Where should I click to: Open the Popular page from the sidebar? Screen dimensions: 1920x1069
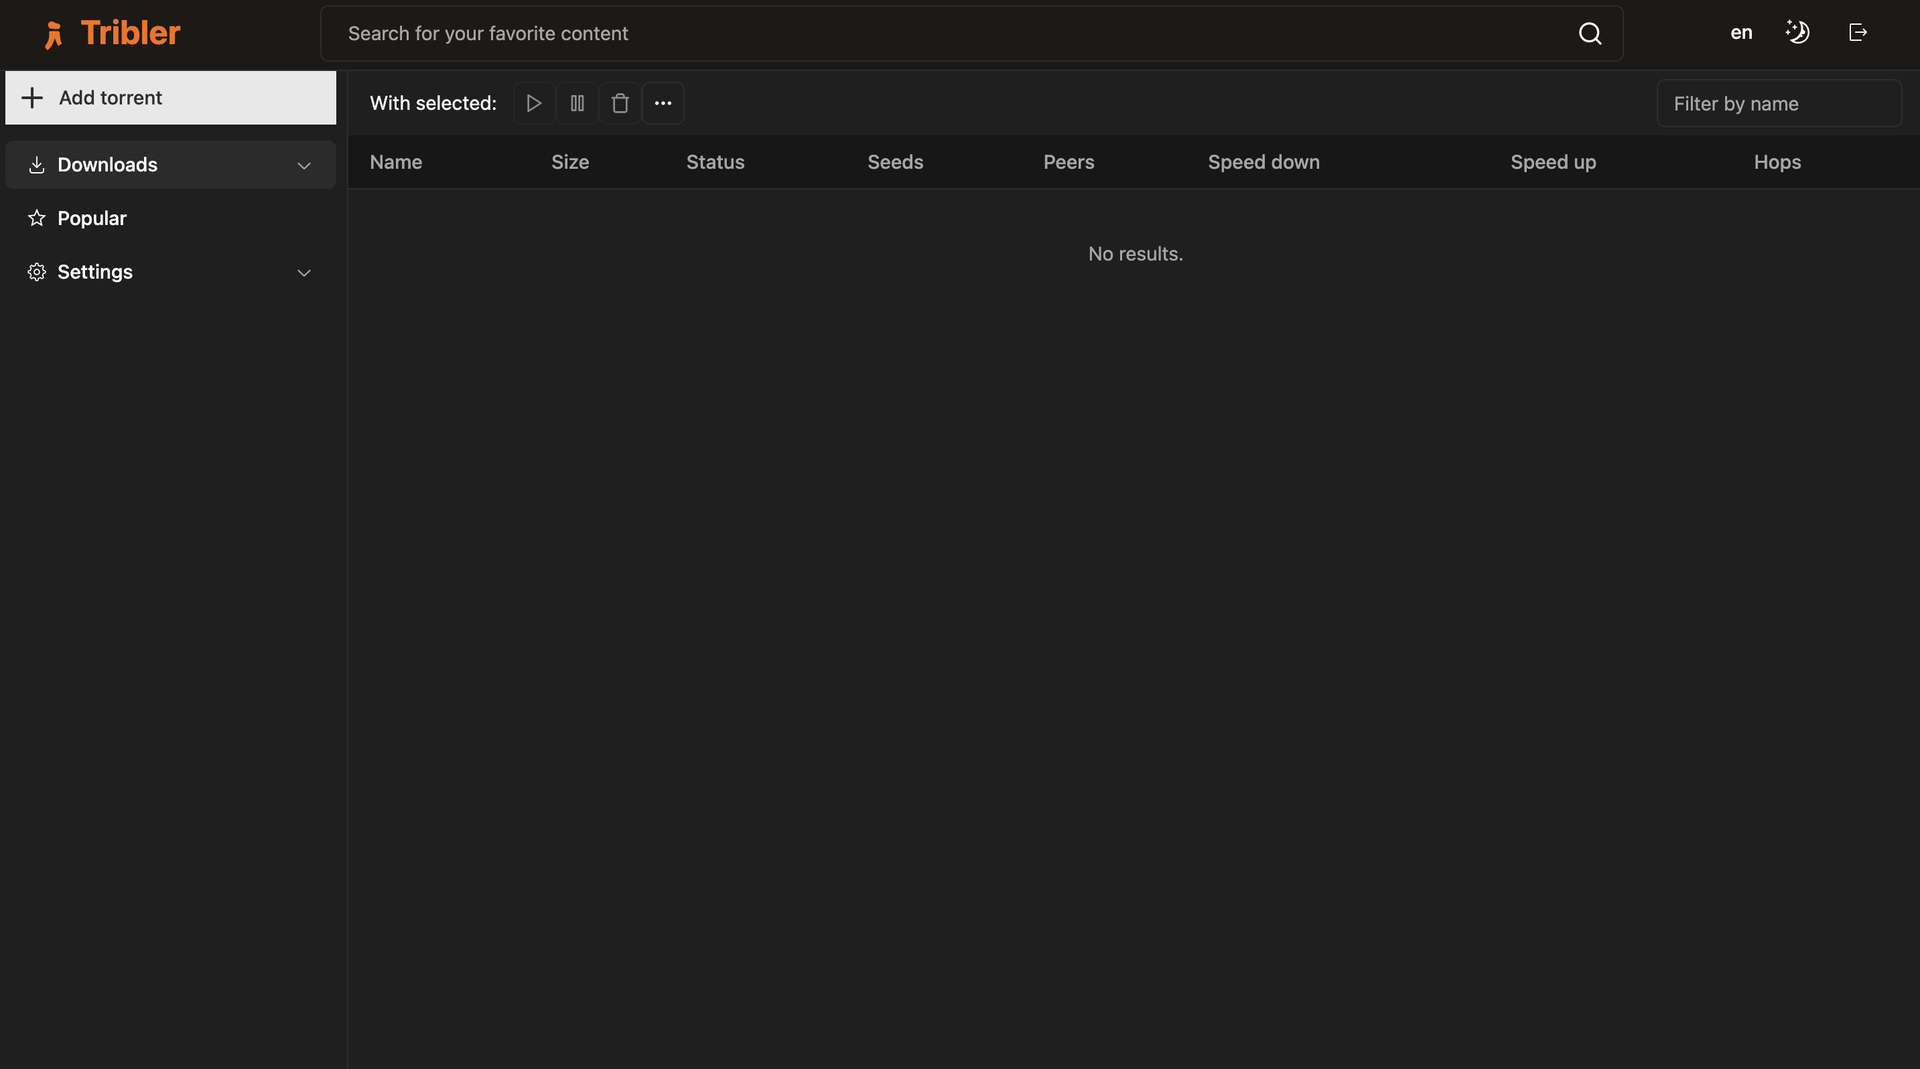coord(92,218)
